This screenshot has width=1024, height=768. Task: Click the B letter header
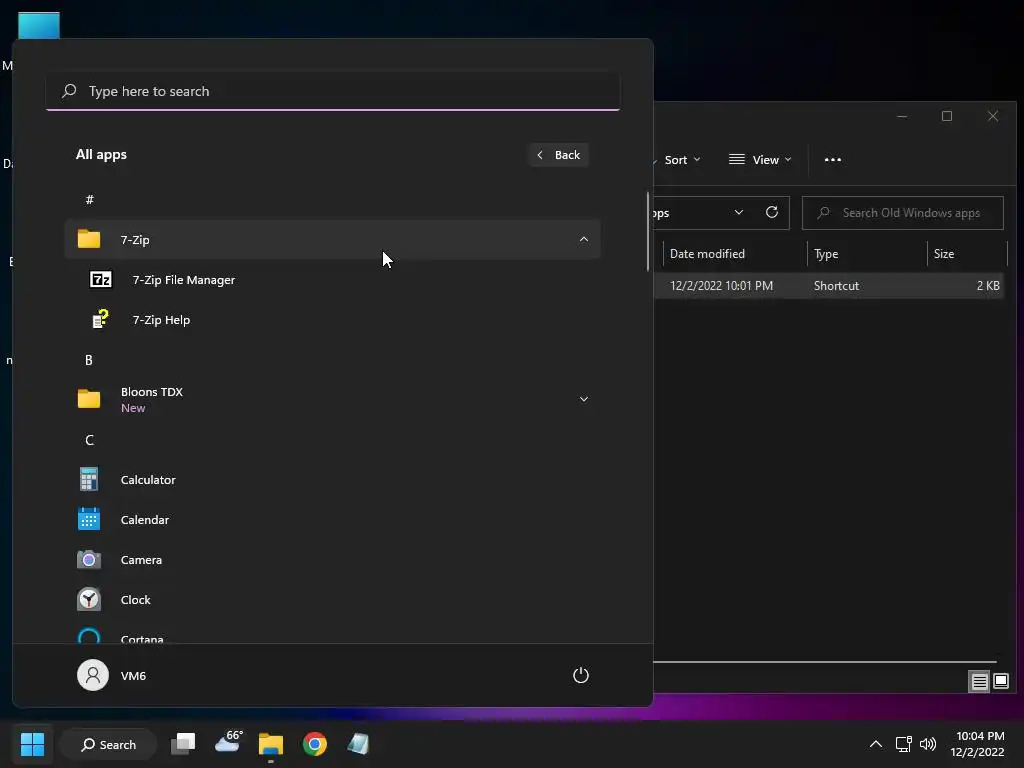click(89, 360)
